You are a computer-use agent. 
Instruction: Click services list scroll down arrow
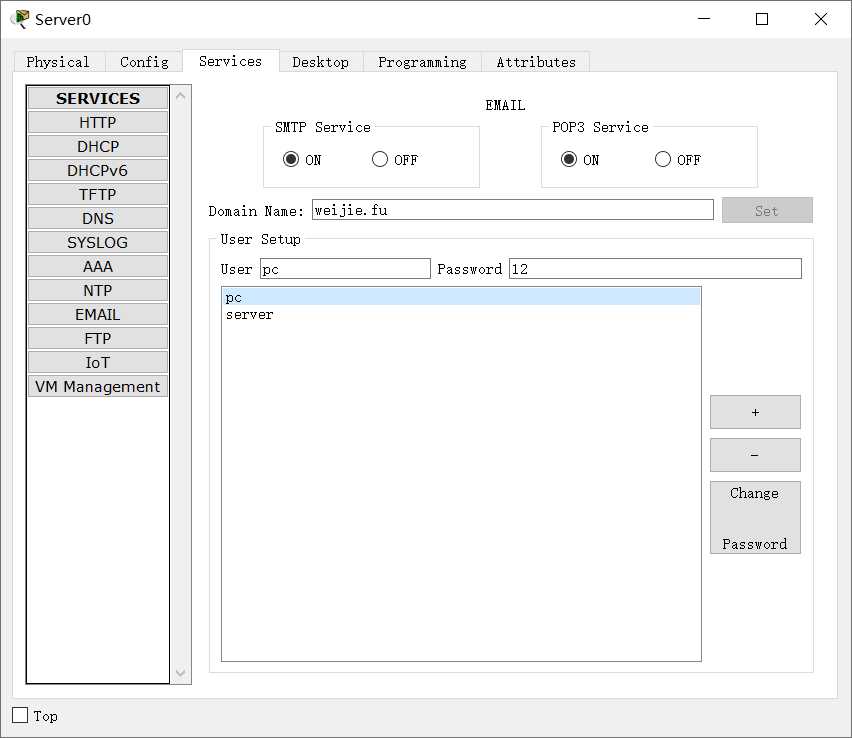181,673
